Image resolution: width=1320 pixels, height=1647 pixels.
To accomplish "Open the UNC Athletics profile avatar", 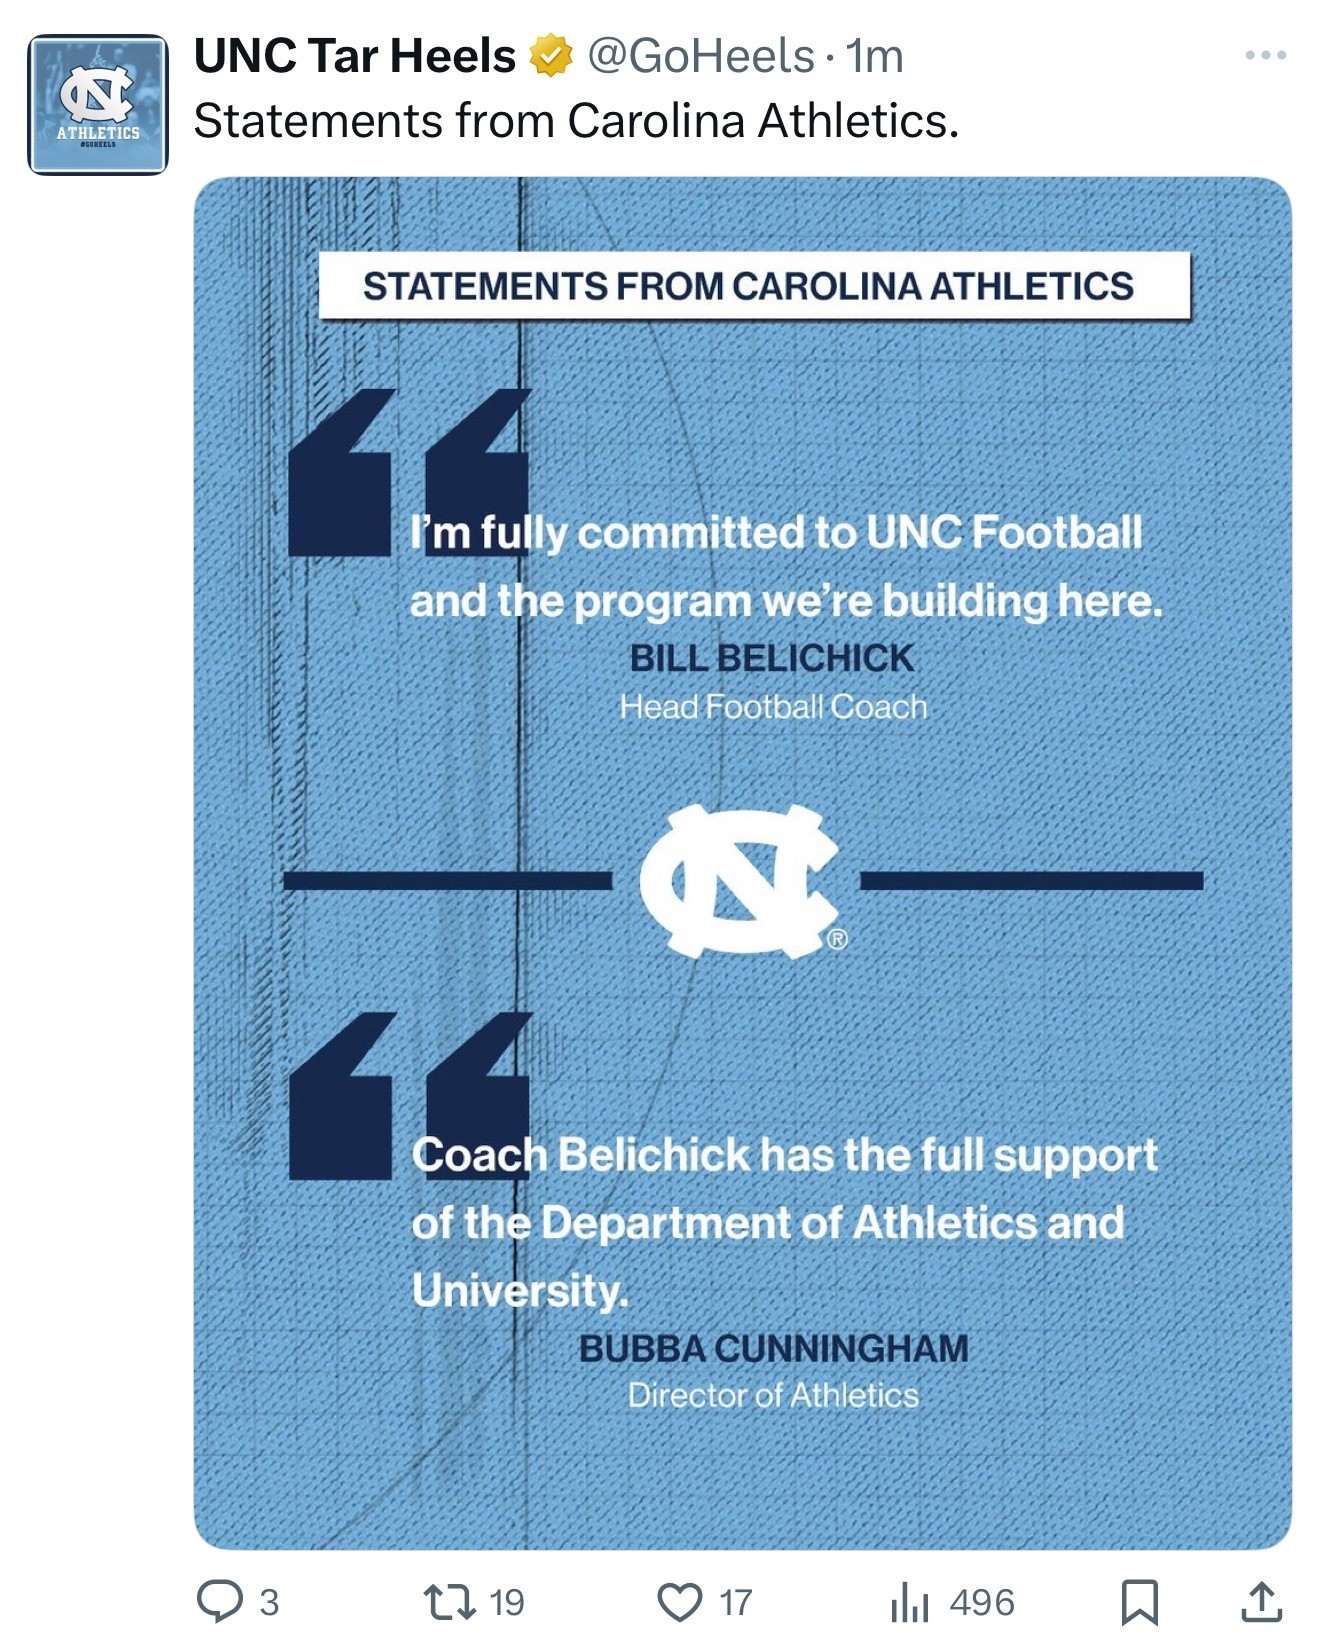I will pos(98,105).
